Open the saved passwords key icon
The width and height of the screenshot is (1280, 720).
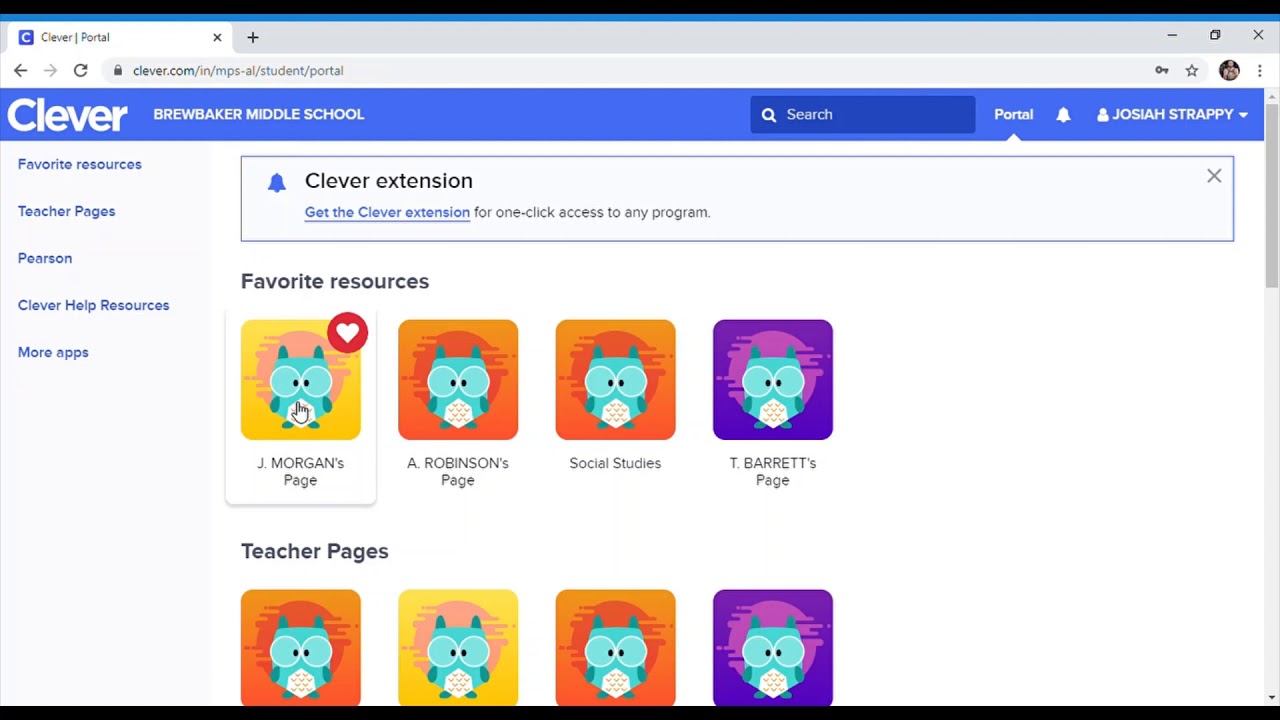pos(1162,71)
